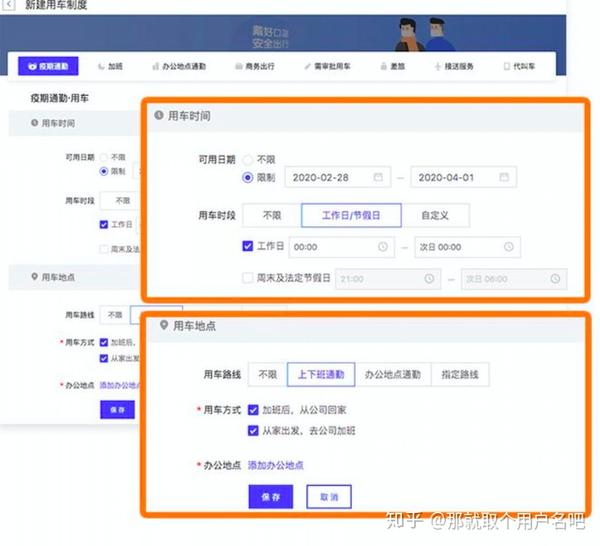Click the 添加办公地点 link in the enlarged panel
The height and width of the screenshot is (546, 600).
click(x=276, y=465)
